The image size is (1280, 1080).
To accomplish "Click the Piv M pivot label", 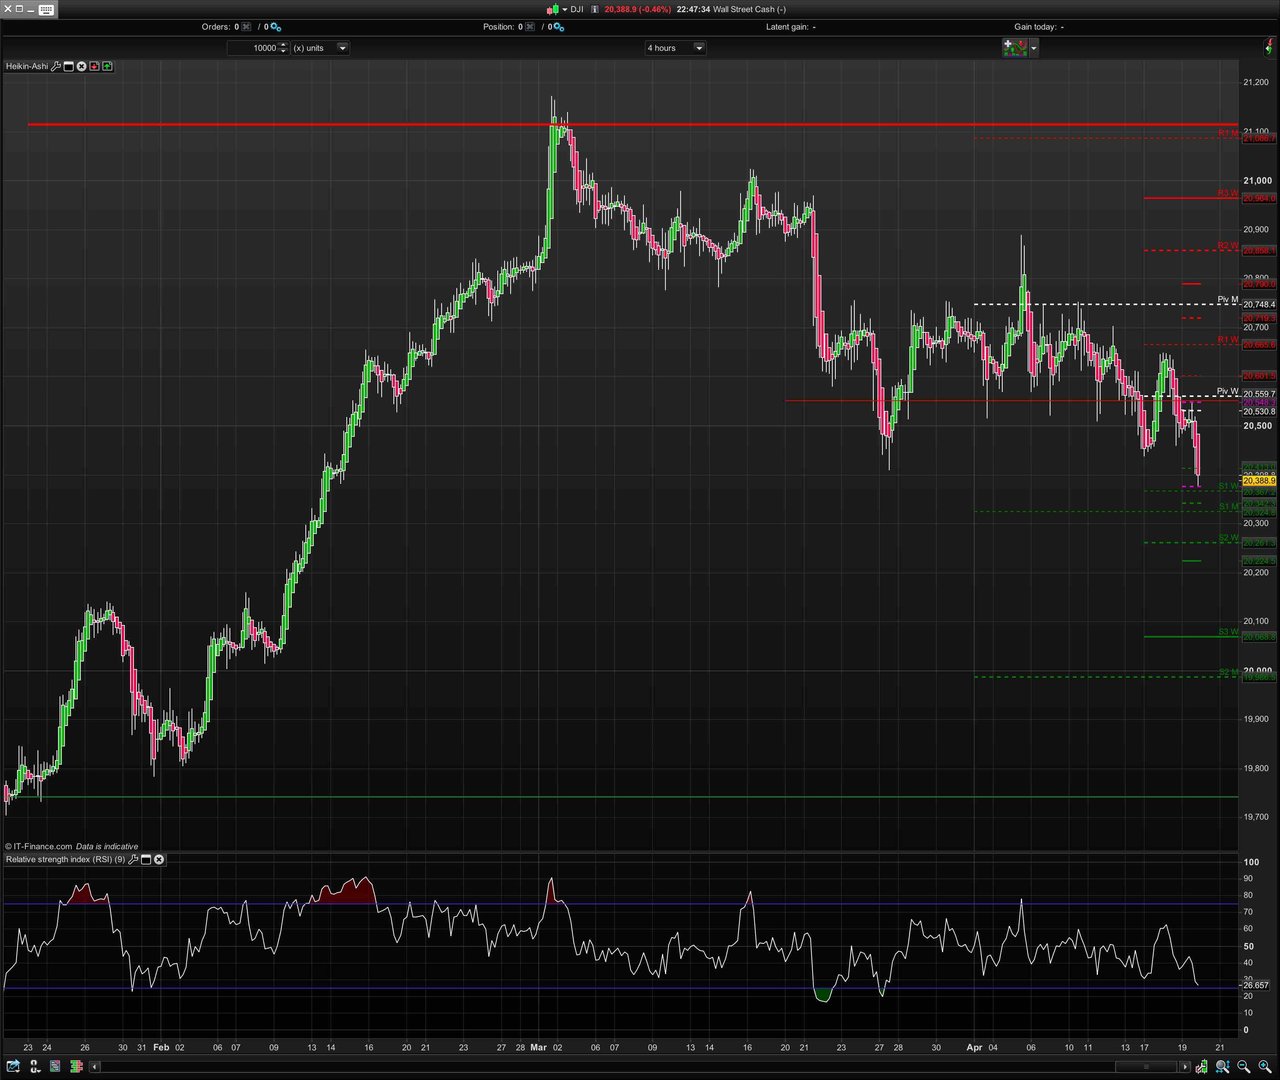I will point(1228,300).
